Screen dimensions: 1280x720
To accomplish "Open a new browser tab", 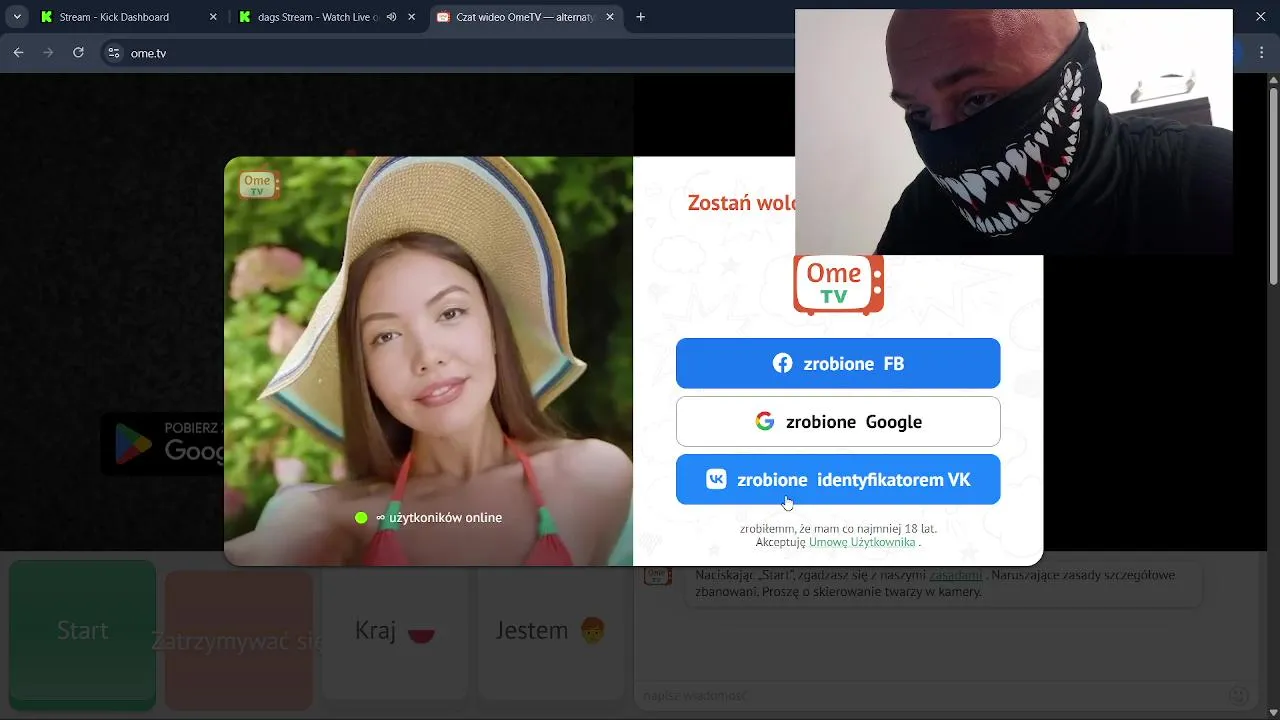I will tap(641, 17).
